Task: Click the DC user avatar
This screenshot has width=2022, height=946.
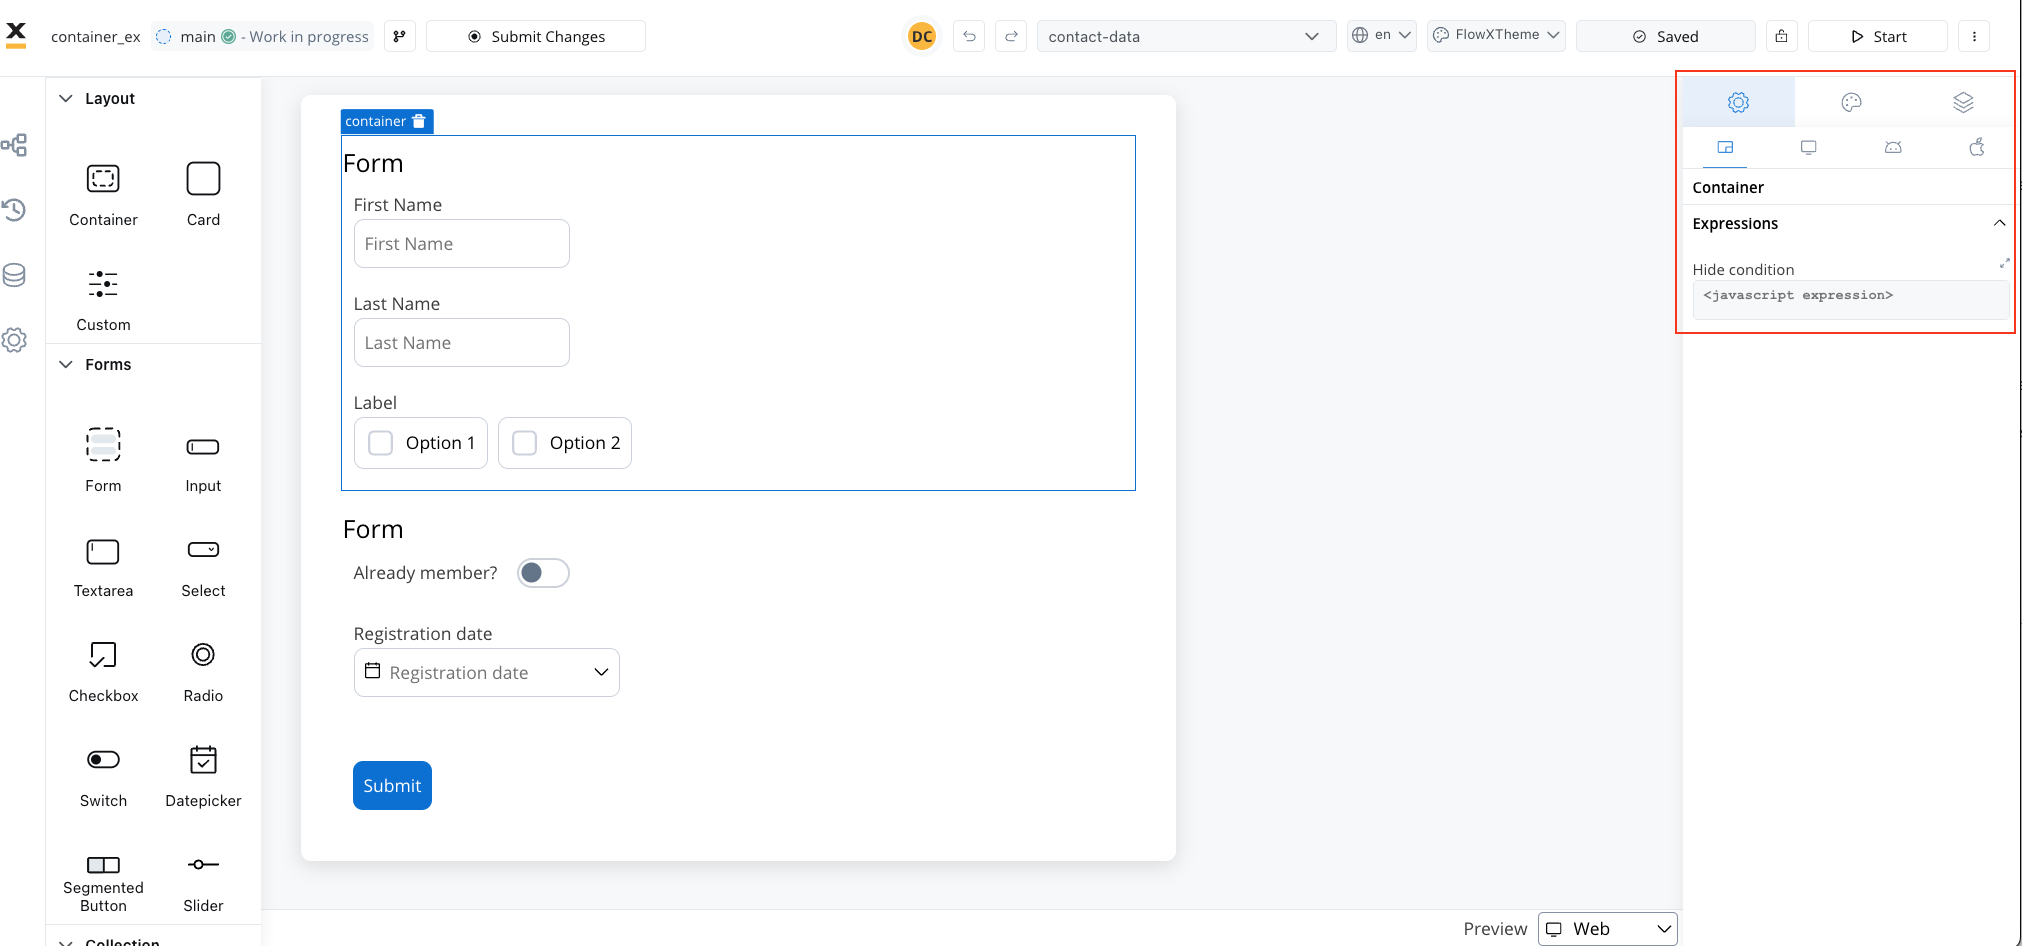Action: pyautogui.click(x=922, y=36)
